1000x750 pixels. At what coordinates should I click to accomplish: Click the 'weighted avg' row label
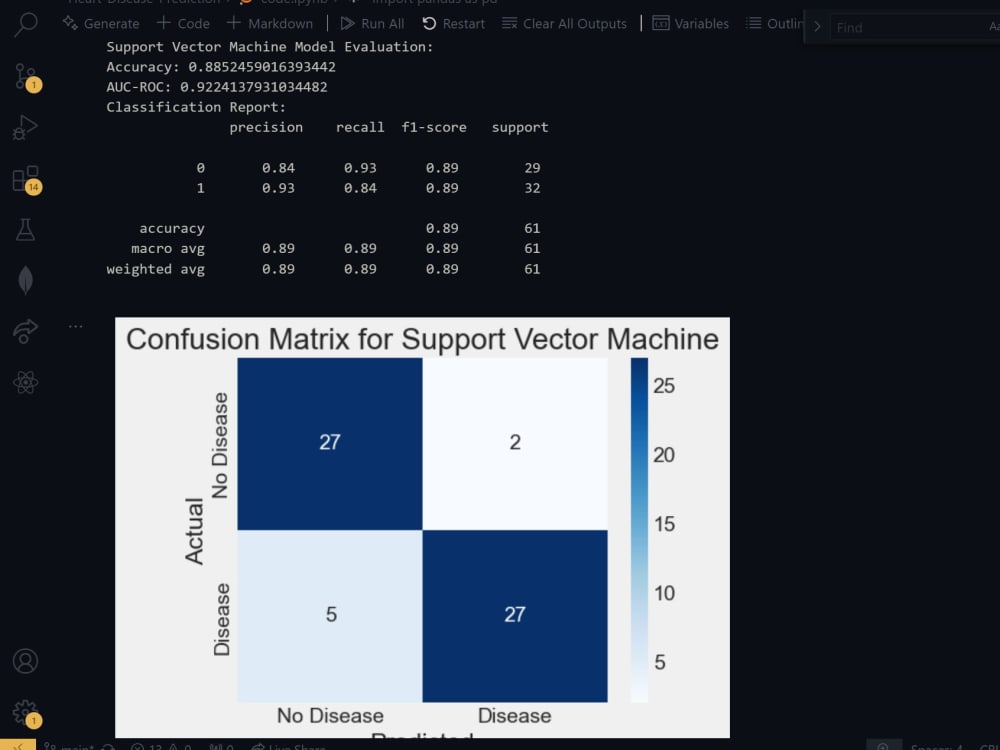tap(156, 269)
